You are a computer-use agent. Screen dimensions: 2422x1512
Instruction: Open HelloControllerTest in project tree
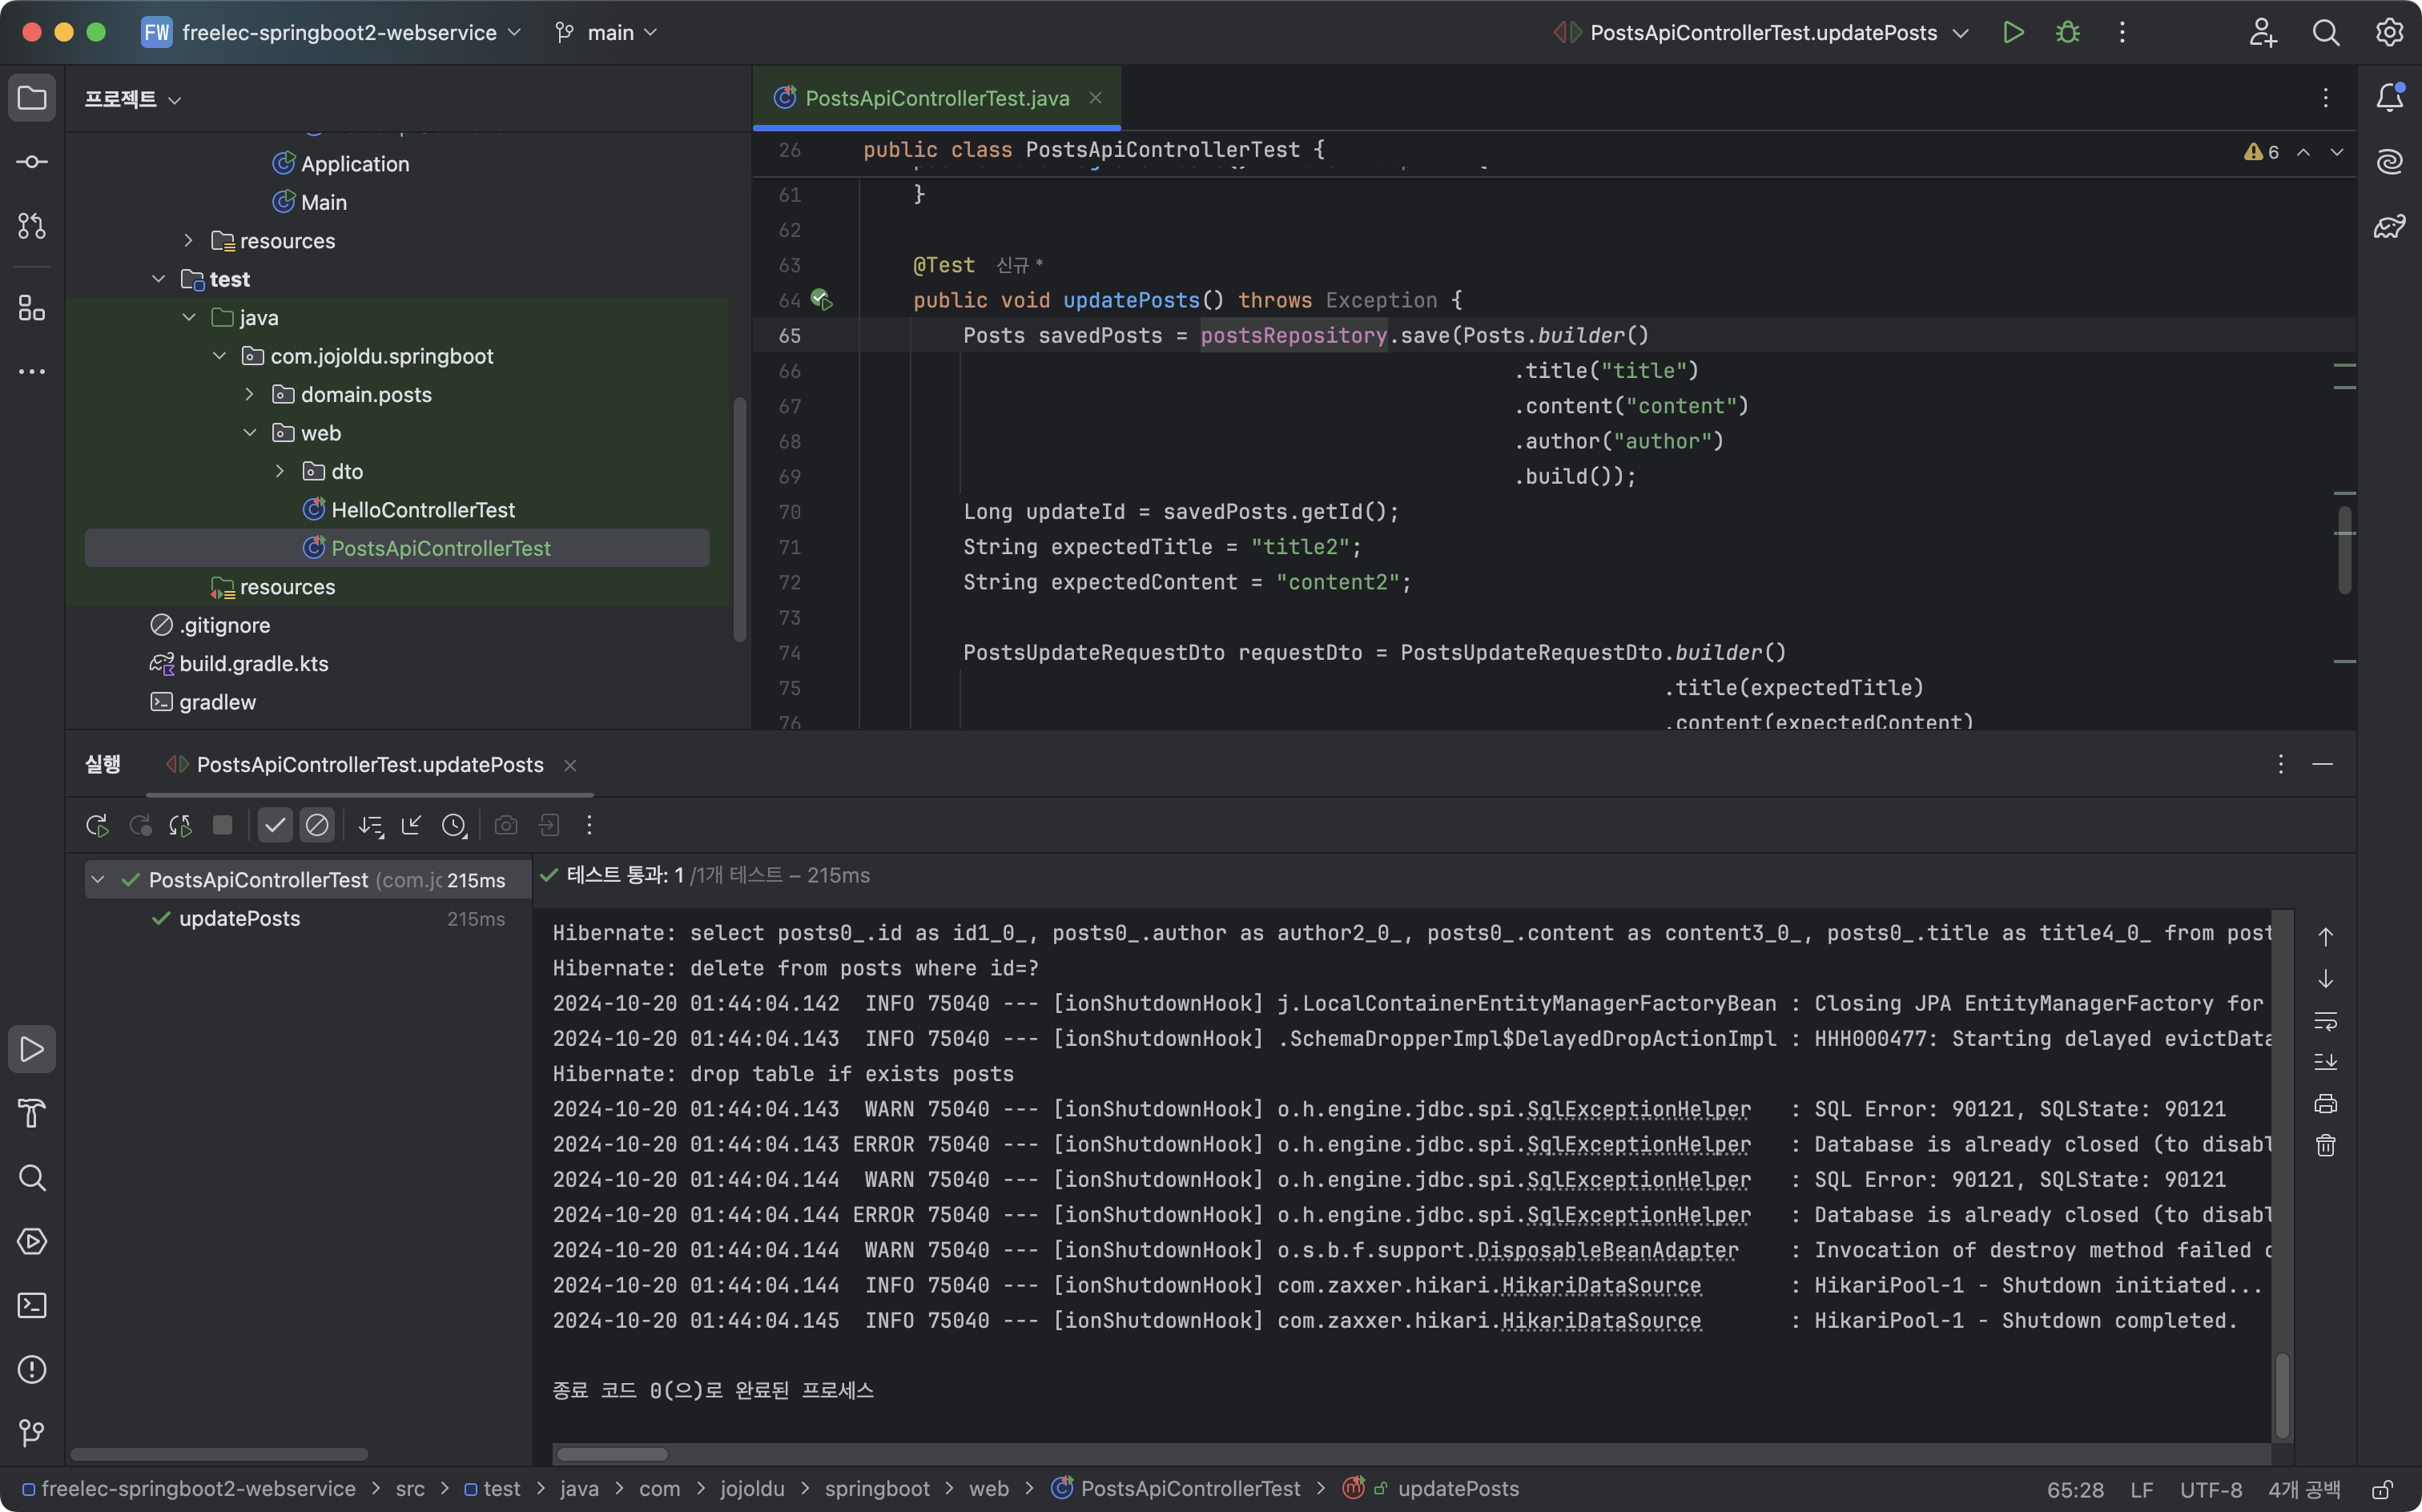(x=422, y=510)
